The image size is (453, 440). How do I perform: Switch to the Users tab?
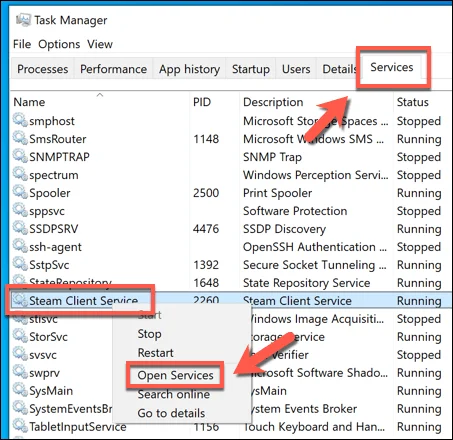[x=296, y=69]
